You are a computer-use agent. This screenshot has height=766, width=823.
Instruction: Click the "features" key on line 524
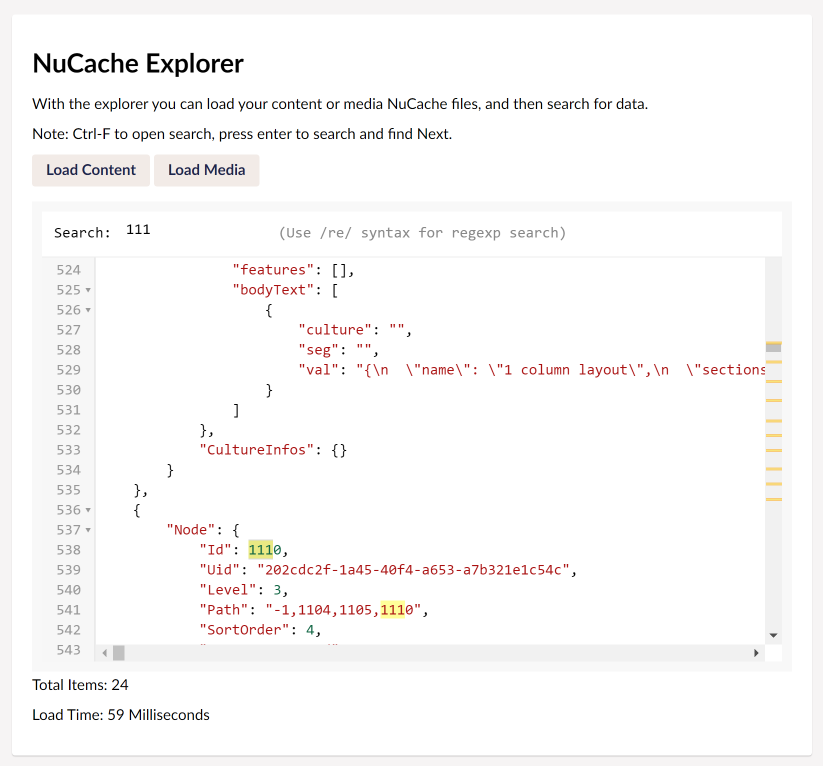pos(273,270)
